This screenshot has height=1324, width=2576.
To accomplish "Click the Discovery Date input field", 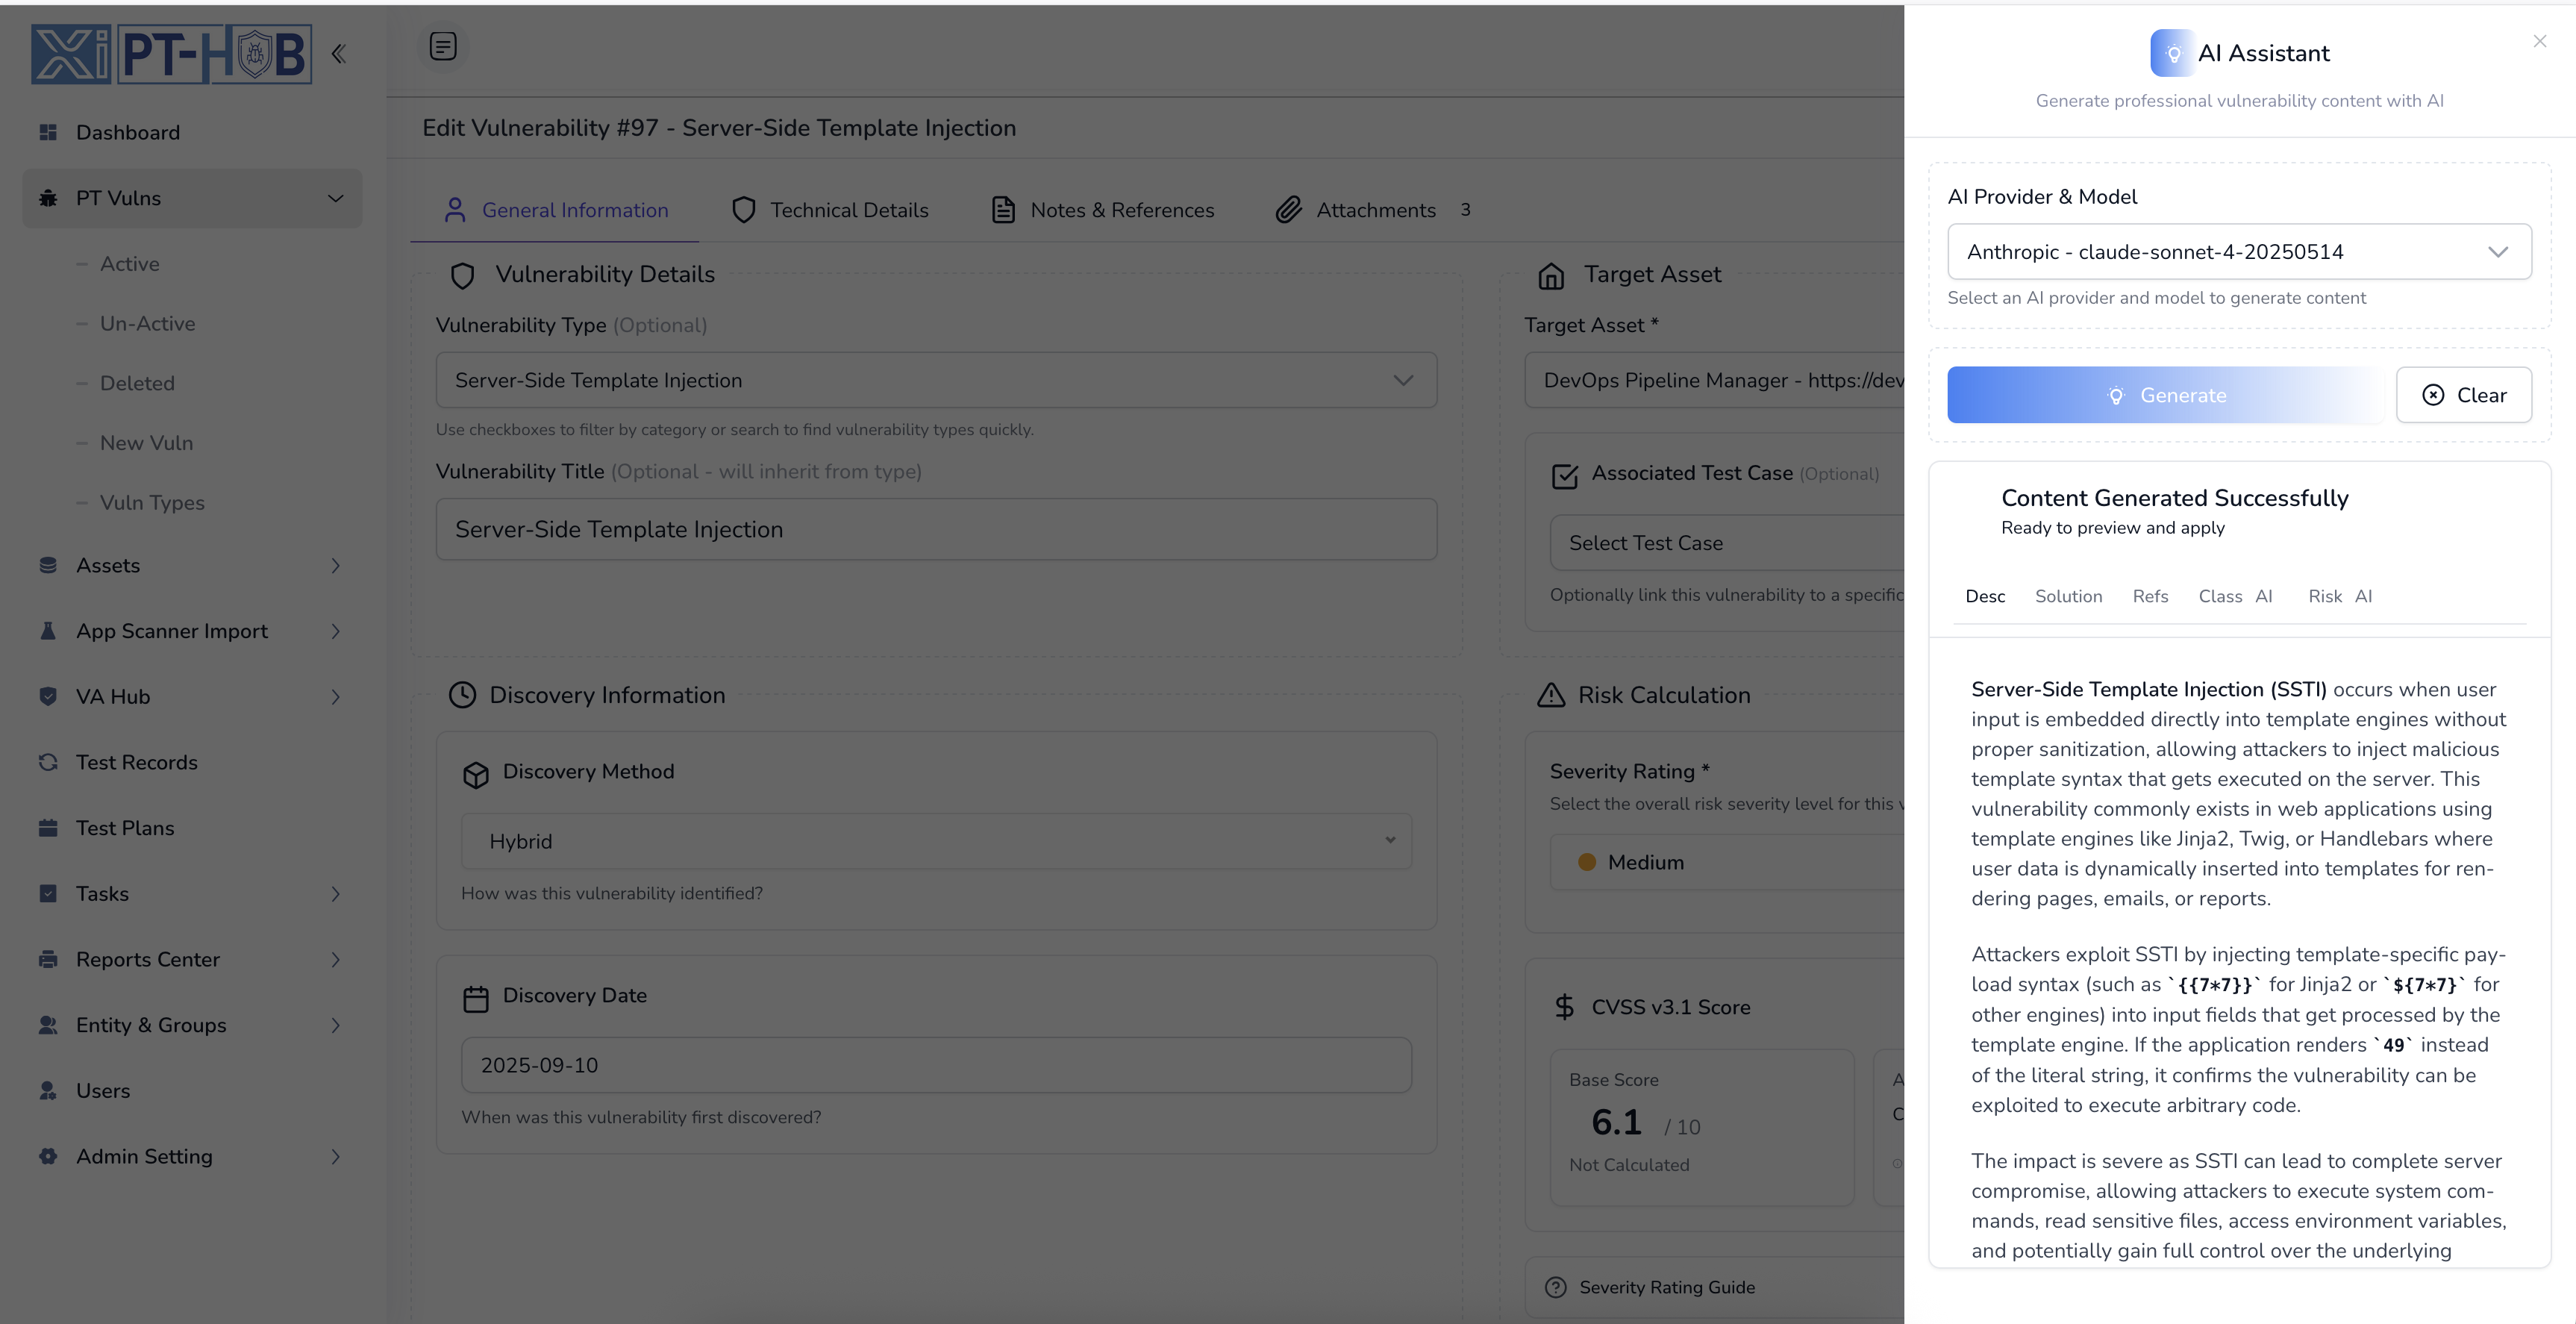I will pyautogui.click(x=936, y=1065).
